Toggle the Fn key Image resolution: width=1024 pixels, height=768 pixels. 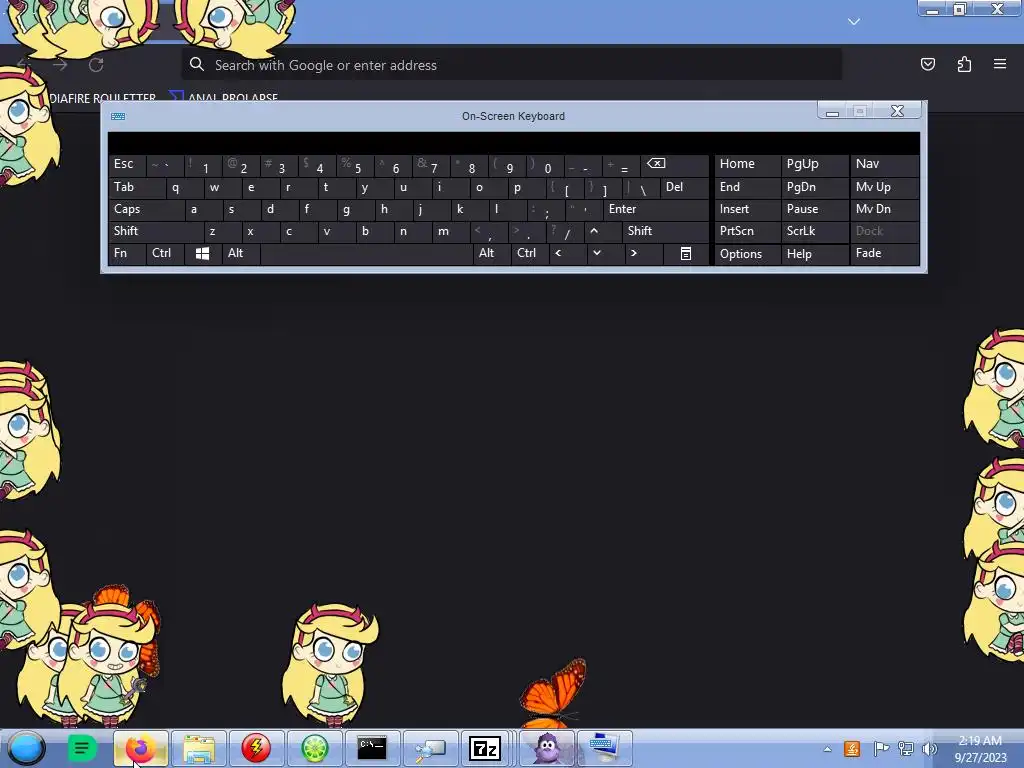127,253
